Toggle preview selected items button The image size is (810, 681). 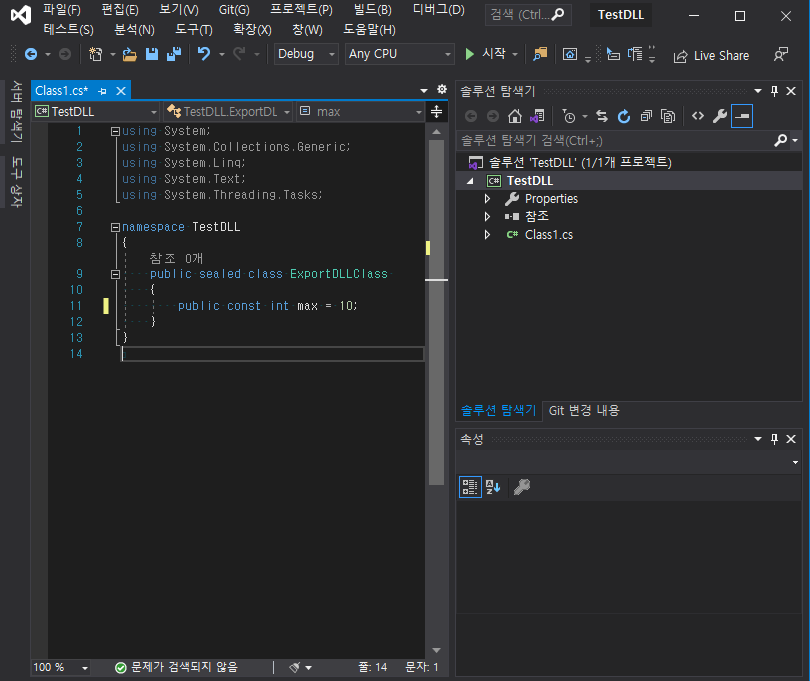[742, 116]
